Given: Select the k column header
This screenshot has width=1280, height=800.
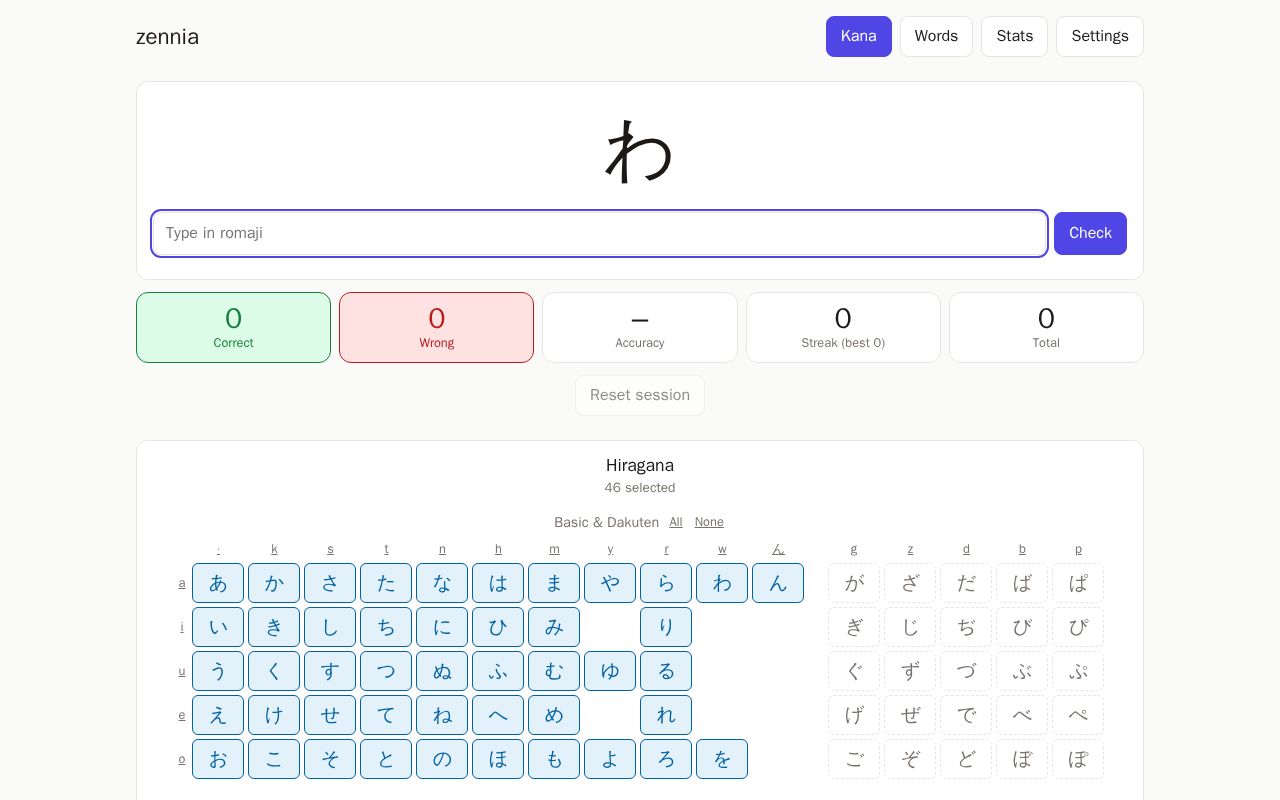Looking at the screenshot, I should [274, 549].
